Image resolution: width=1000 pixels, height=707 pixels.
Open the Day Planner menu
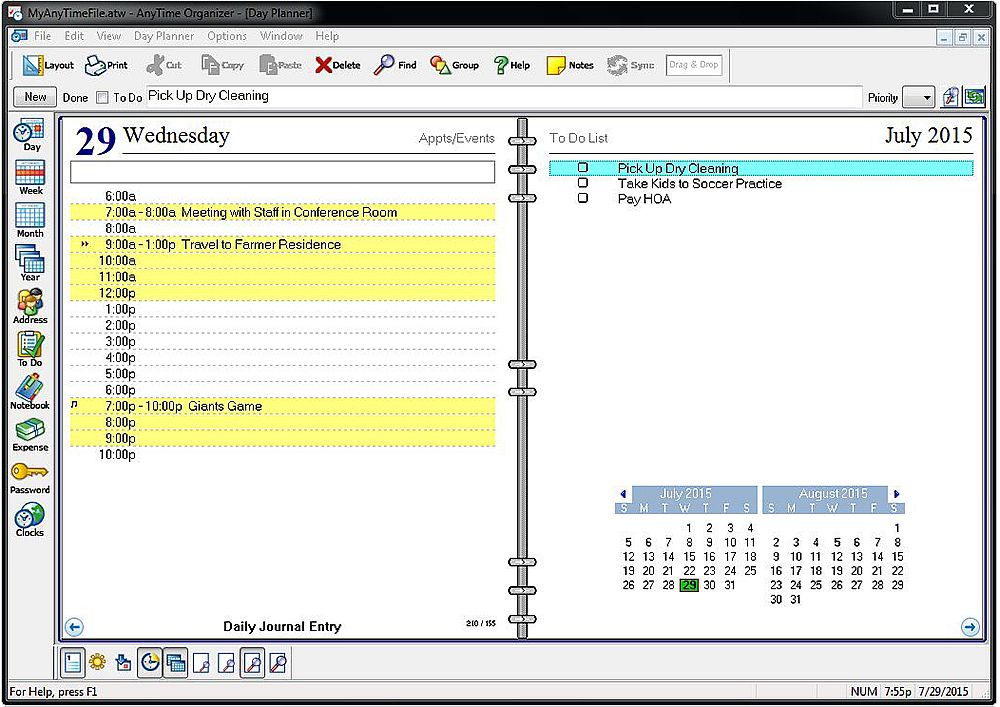(164, 36)
